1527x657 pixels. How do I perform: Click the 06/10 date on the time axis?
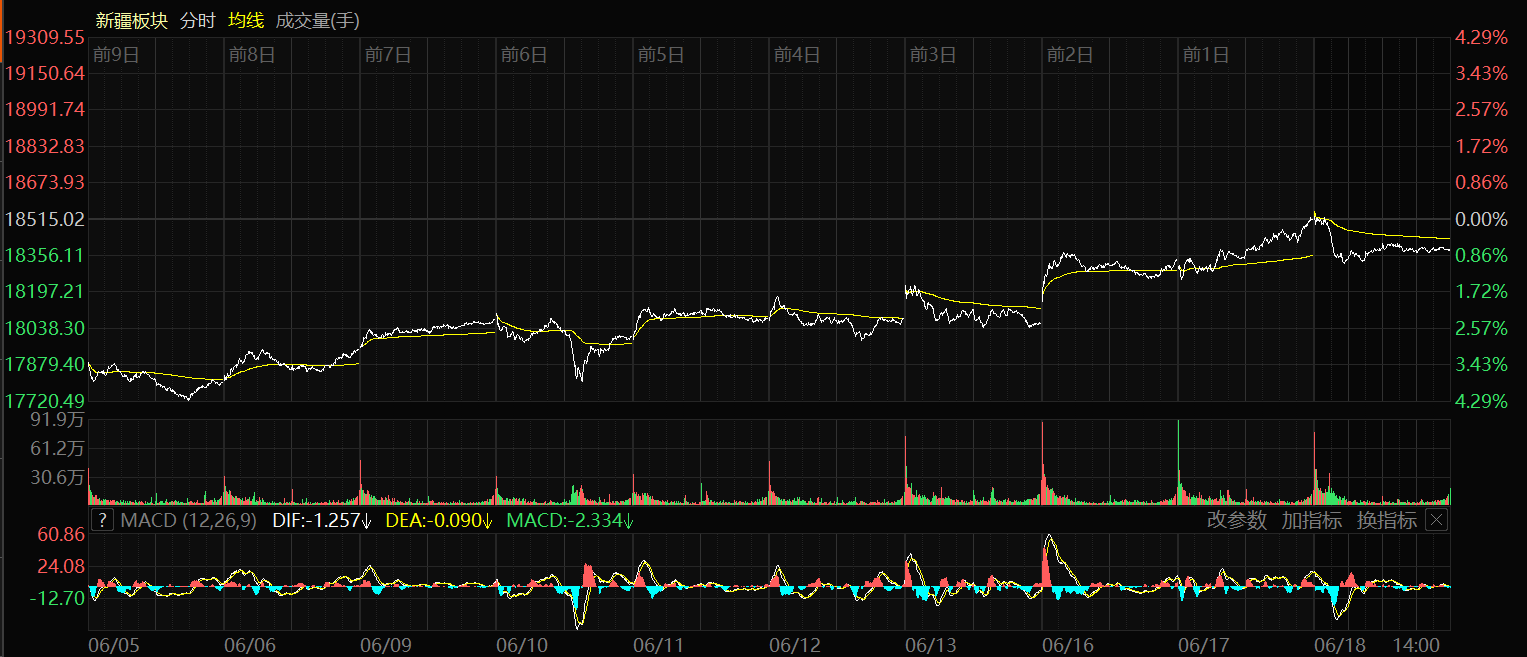click(521, 645)
